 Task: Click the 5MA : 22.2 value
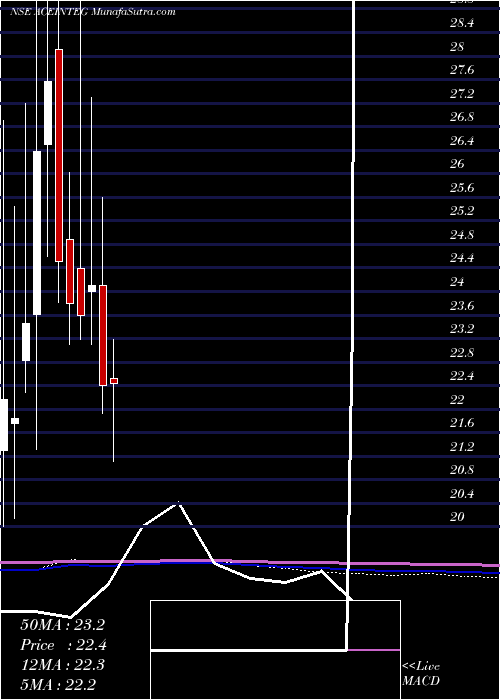(x=58, y=684)
